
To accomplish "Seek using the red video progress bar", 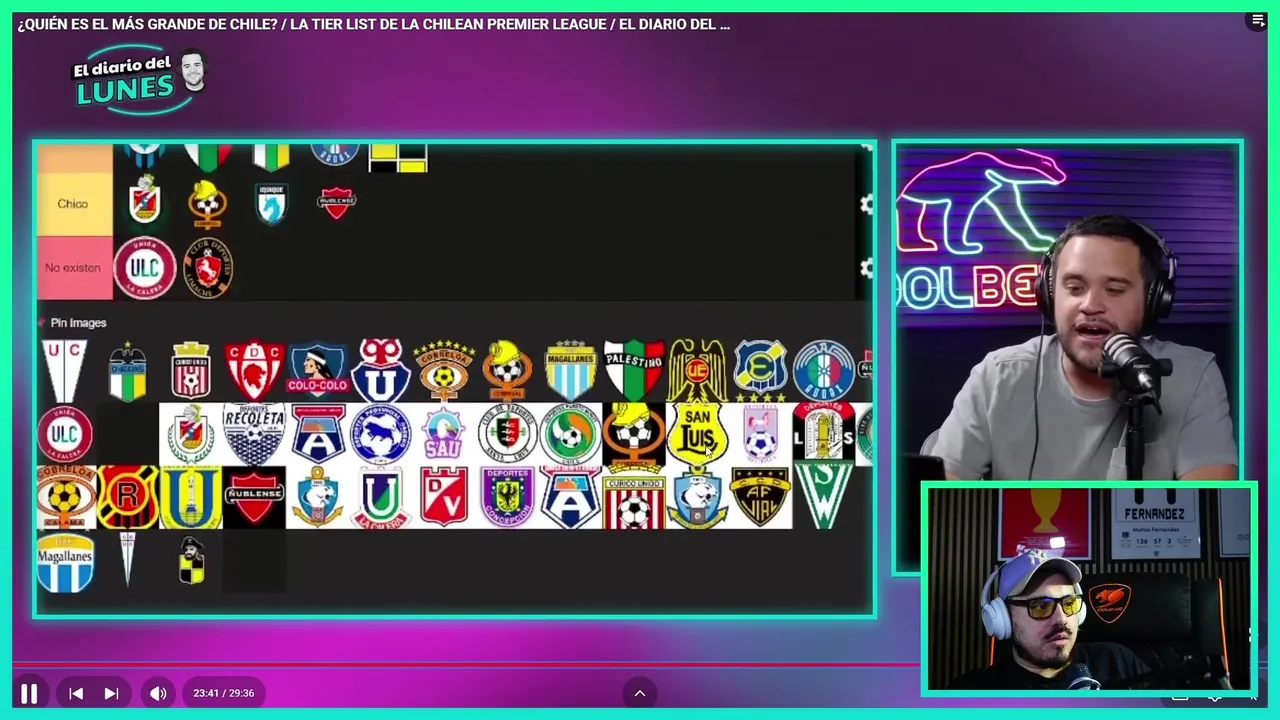I will tap(465, 664).
